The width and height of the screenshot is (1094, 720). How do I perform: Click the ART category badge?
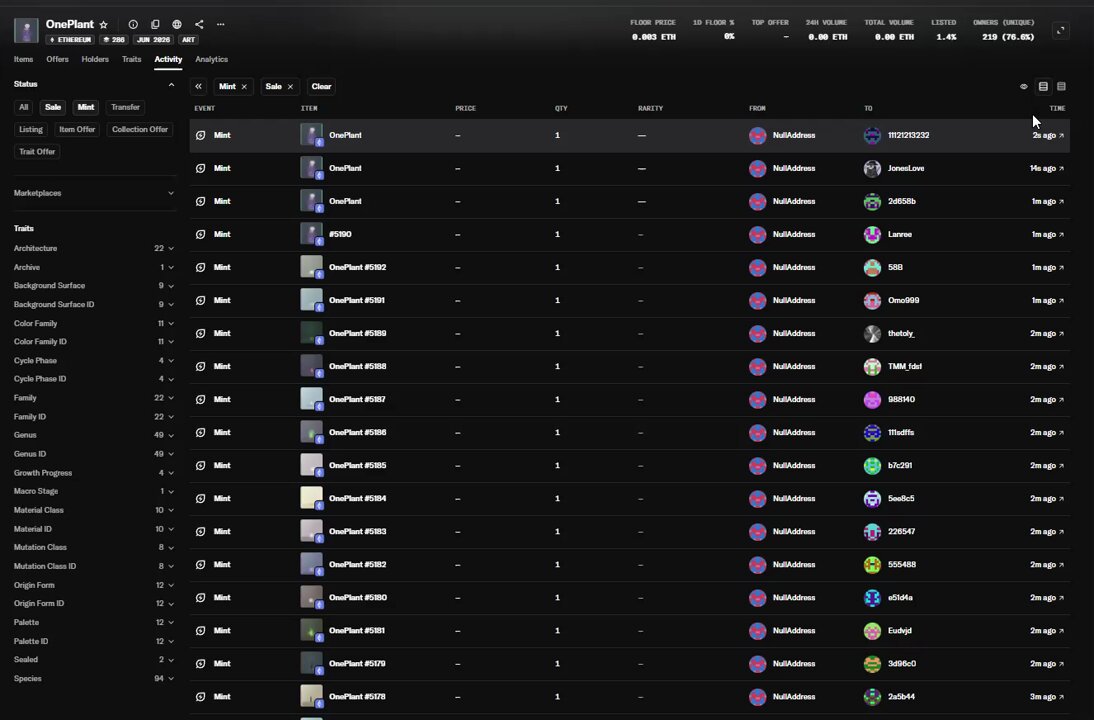tap(188, 40)
